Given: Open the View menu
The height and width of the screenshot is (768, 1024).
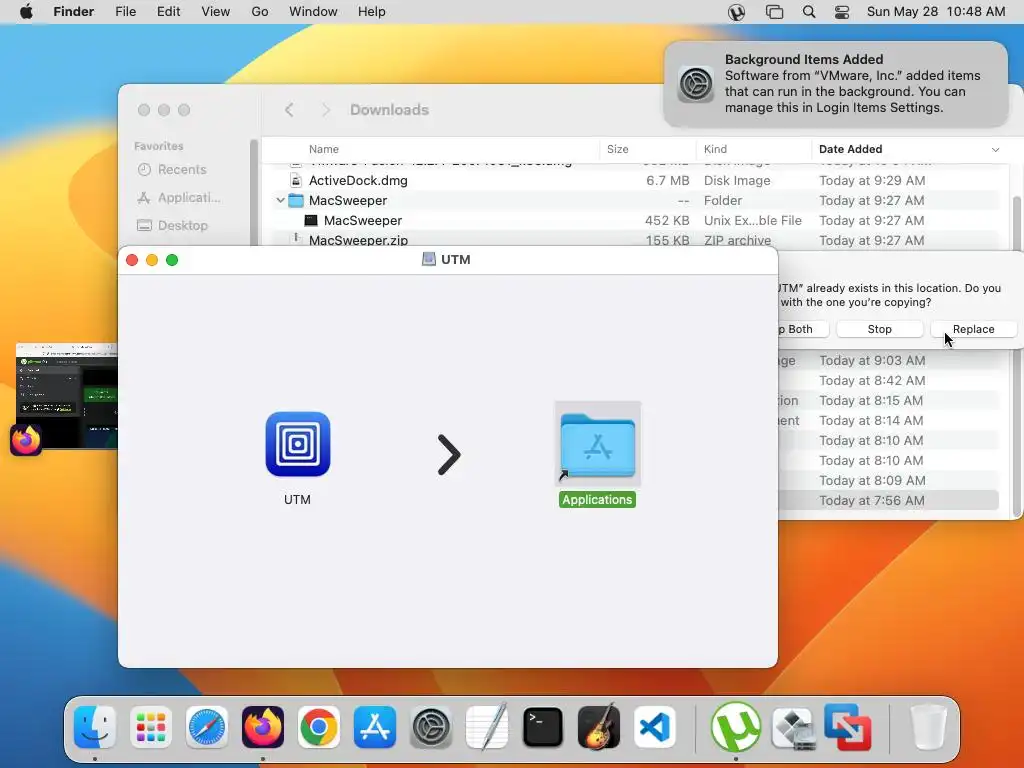Looking at the screenshot, I should click(x=216, y=12).
